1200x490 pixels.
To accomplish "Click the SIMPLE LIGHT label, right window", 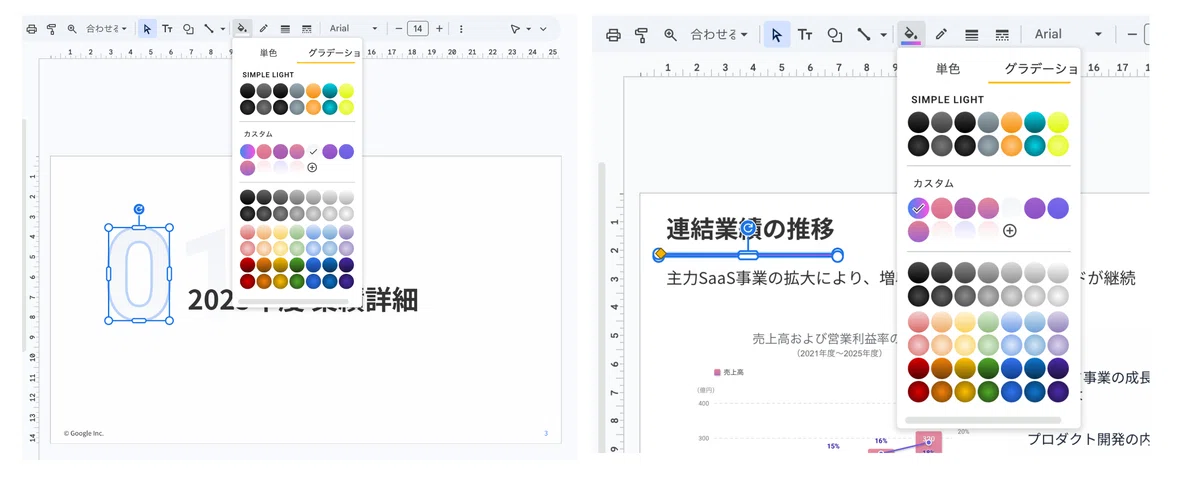I will tap(947, 100).
